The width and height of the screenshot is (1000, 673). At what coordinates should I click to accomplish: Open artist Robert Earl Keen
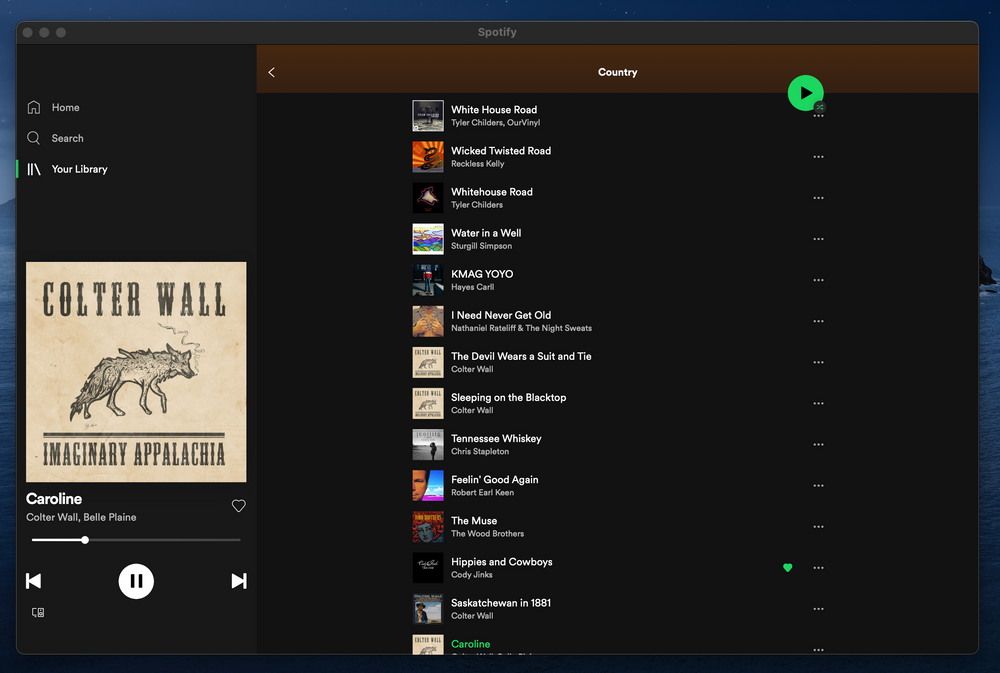pos(483,492)
